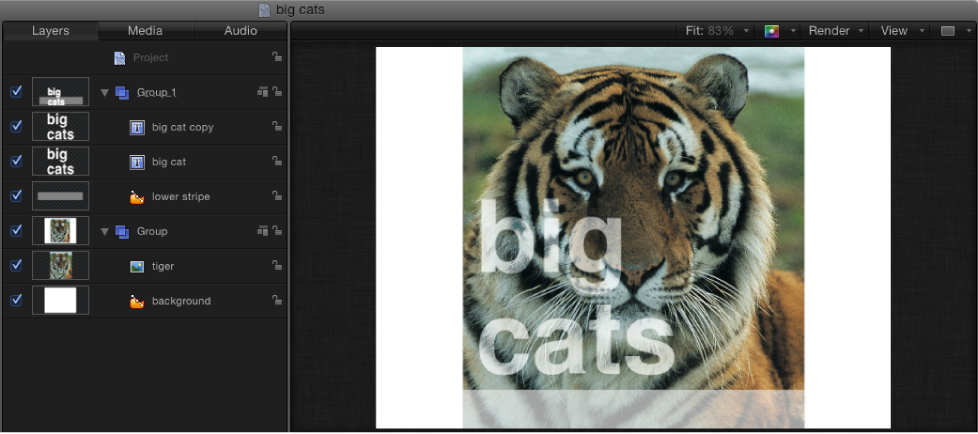This screenshot has height=434, width=978.
Task: Click the isolate icon on Group_1 row
Action: point(263,92)
